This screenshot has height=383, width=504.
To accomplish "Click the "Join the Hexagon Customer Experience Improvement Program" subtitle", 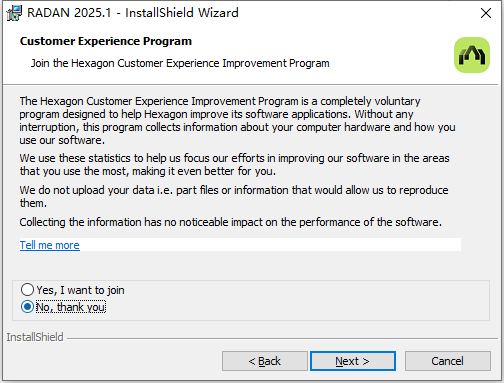I will (180, 63).
